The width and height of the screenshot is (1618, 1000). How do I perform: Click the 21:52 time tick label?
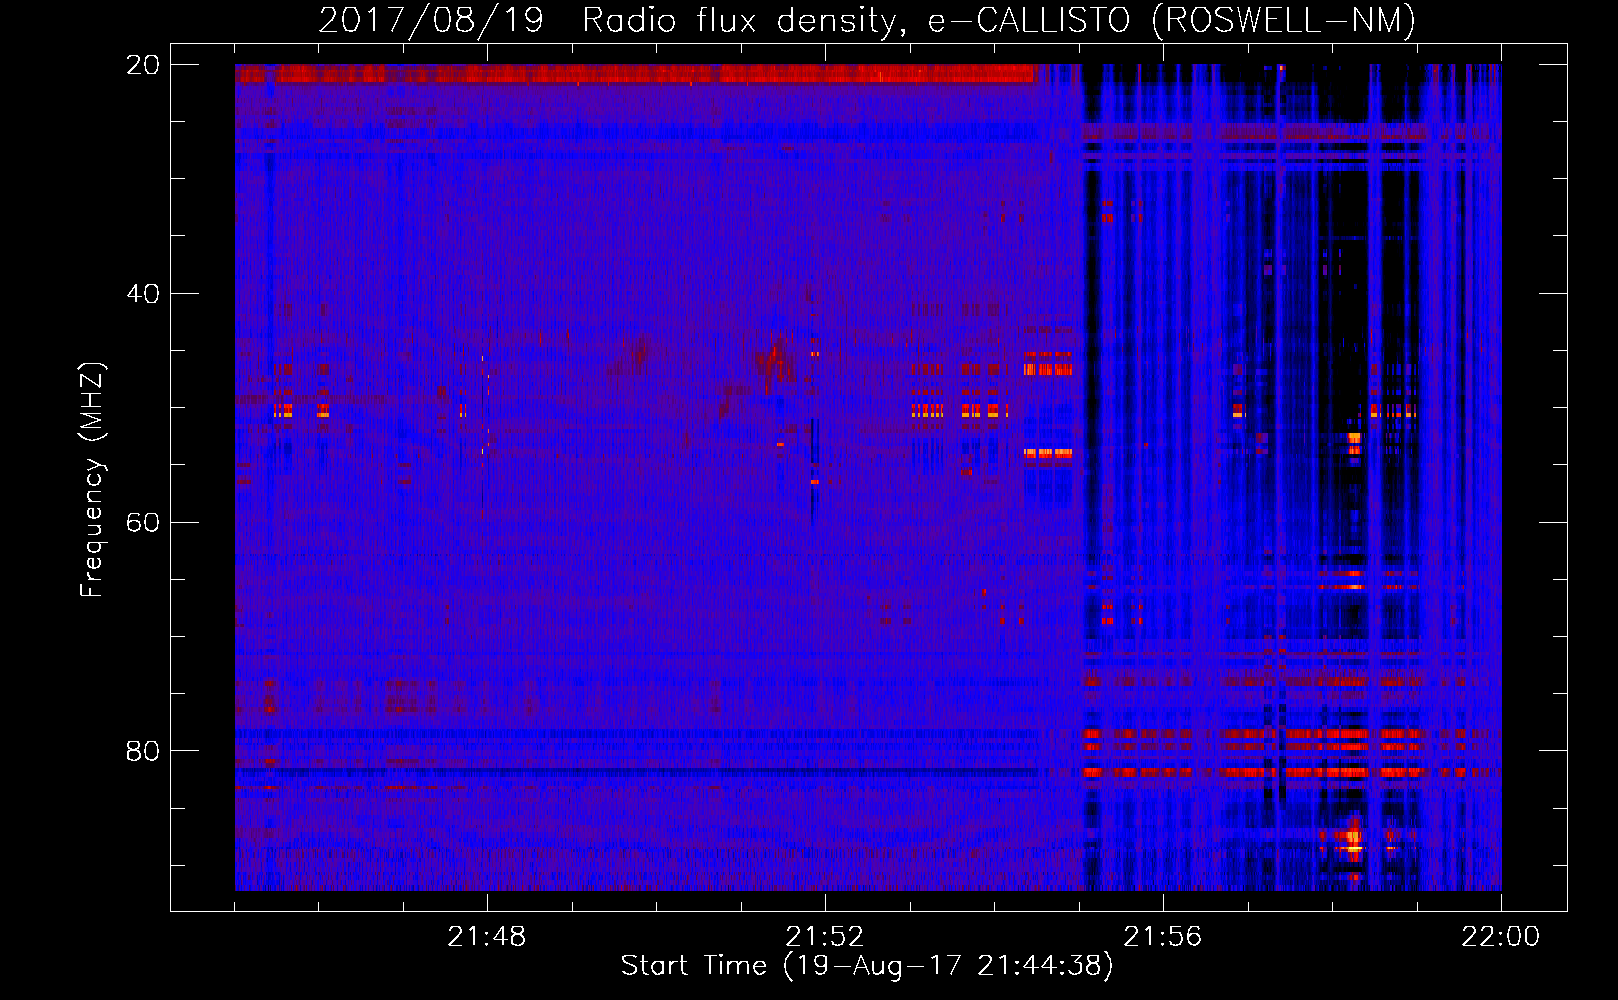coord(825,936)
